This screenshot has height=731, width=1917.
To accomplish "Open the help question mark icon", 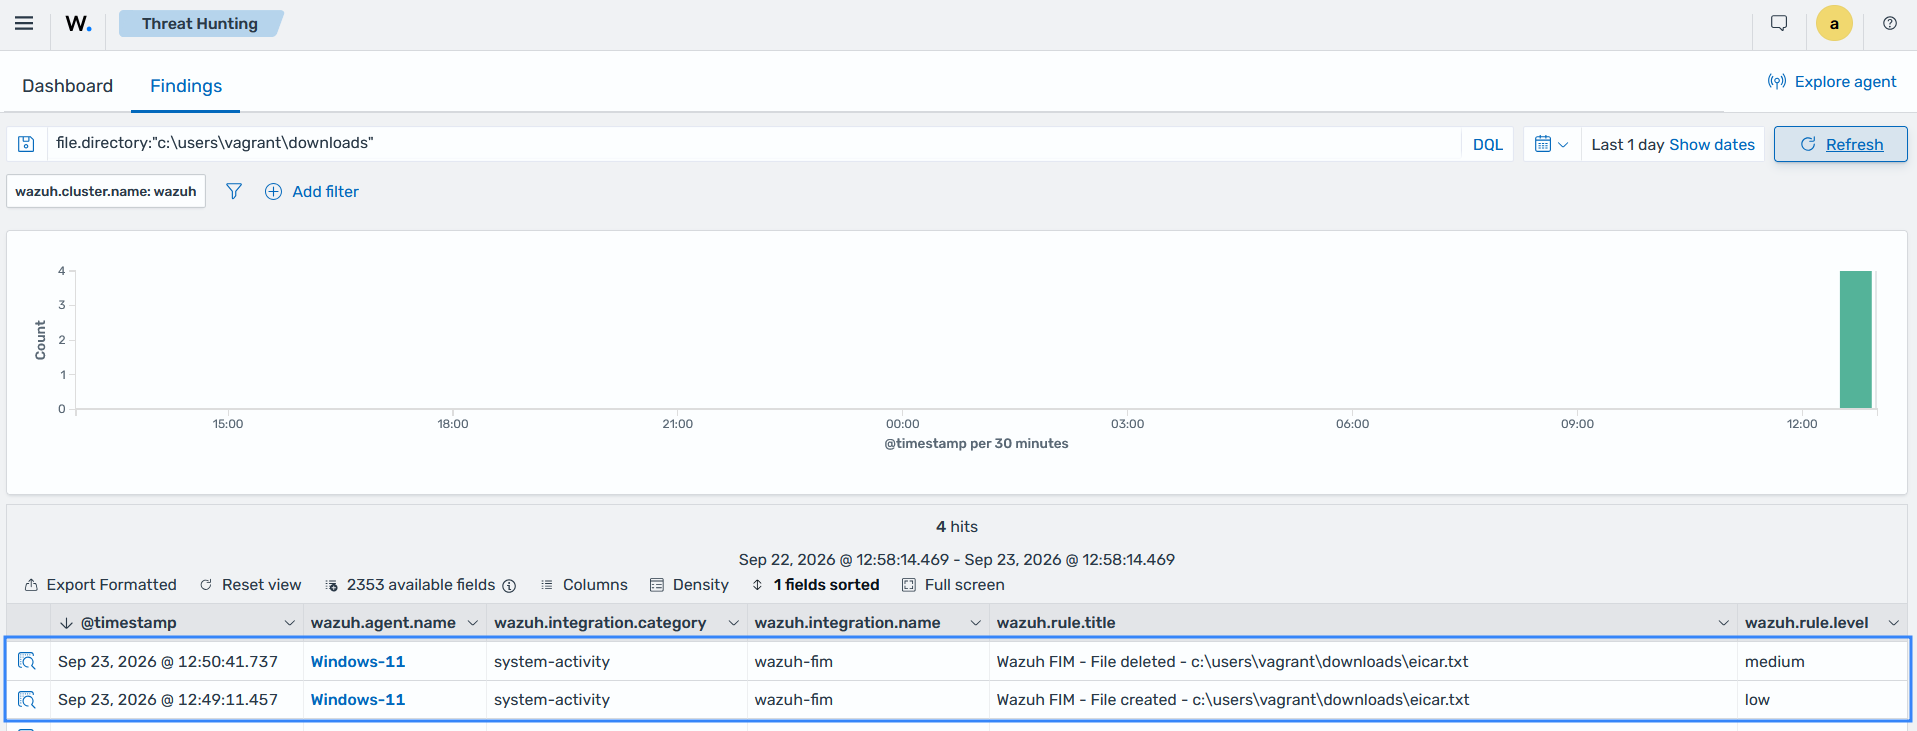I will 1890,23.
